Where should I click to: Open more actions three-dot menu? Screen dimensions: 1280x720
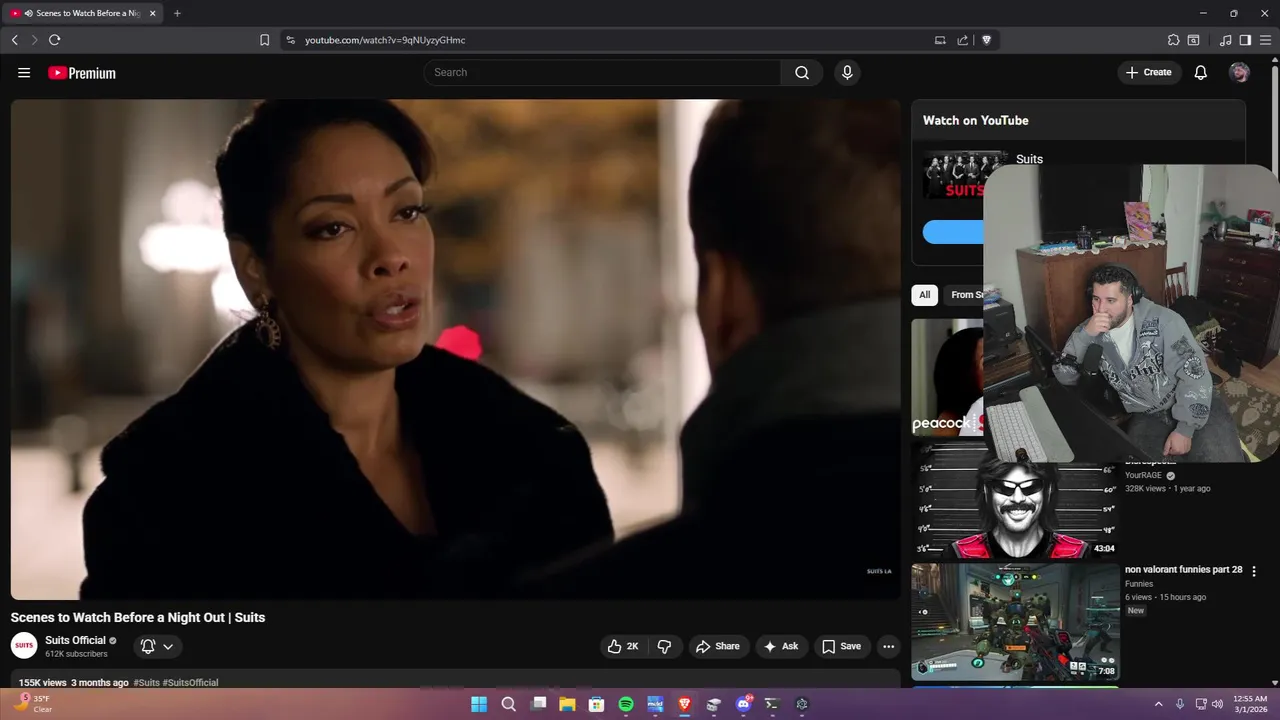(x=888, y=646)
